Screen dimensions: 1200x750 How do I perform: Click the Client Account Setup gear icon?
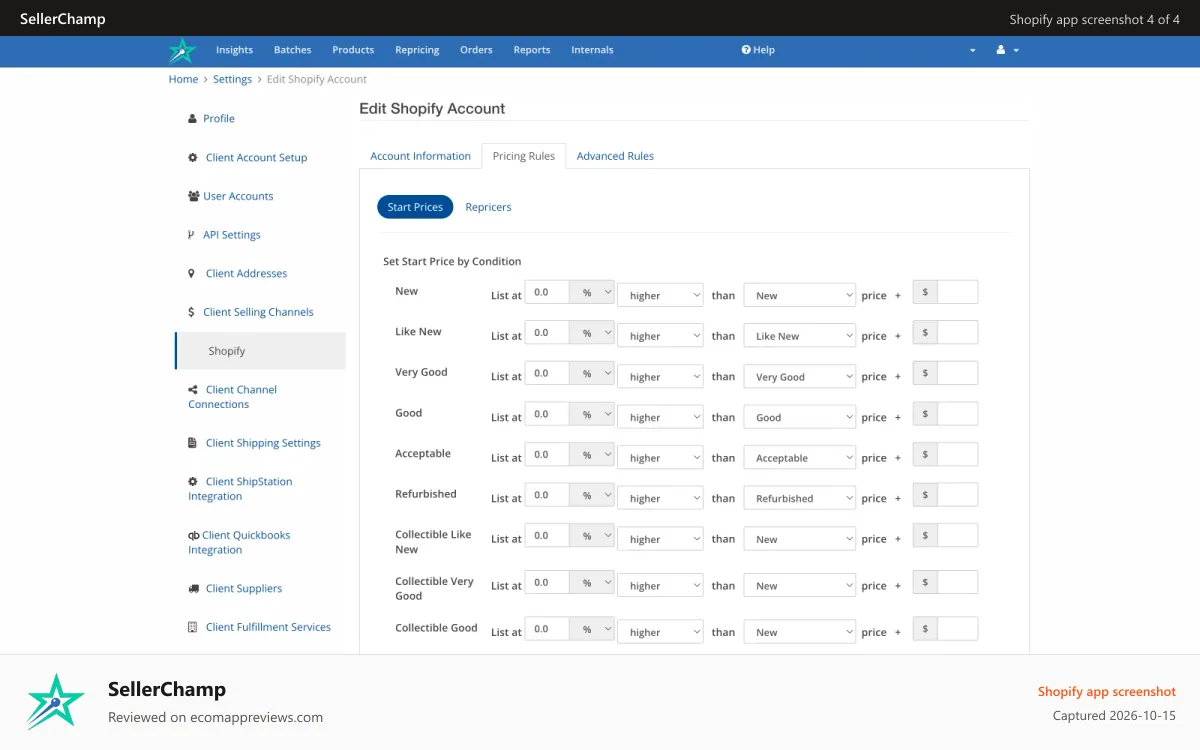pyautogui.click(x=193, y=158)
